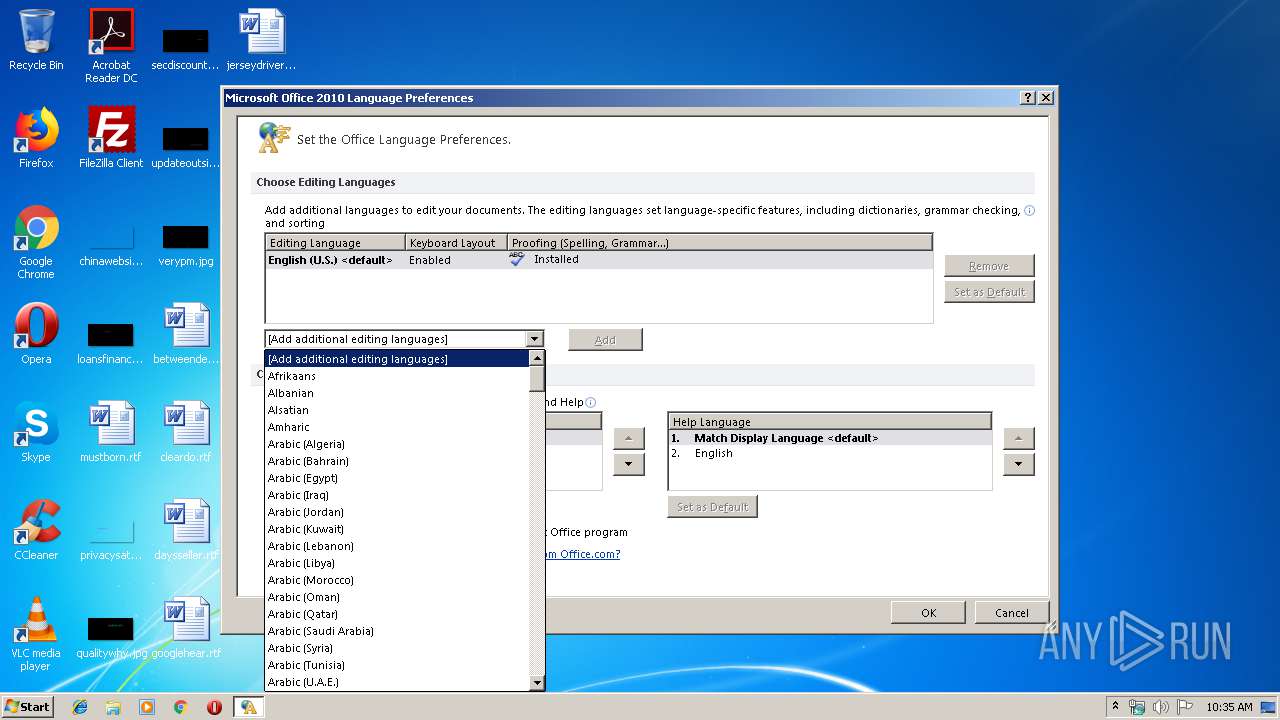
Task: Click the Opera icon in the taskbar
Action: [x=214, y=707]
